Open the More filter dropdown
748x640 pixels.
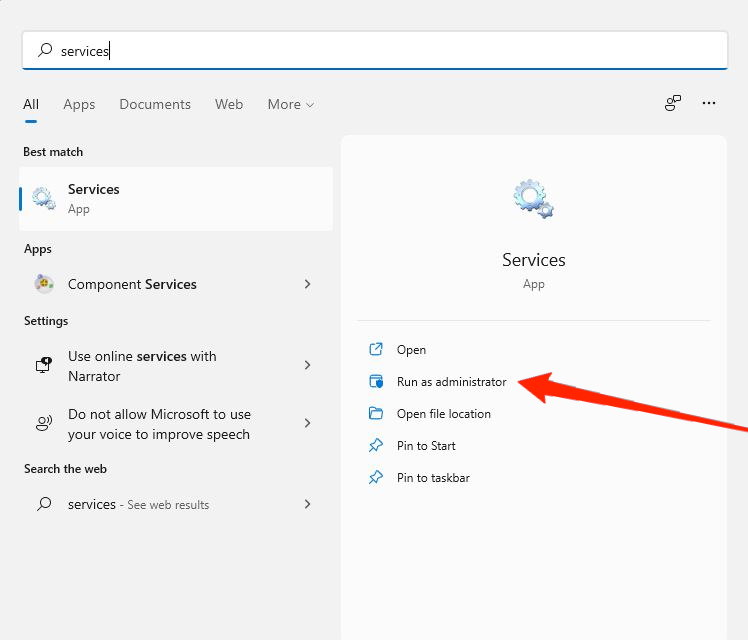[290, 104]
